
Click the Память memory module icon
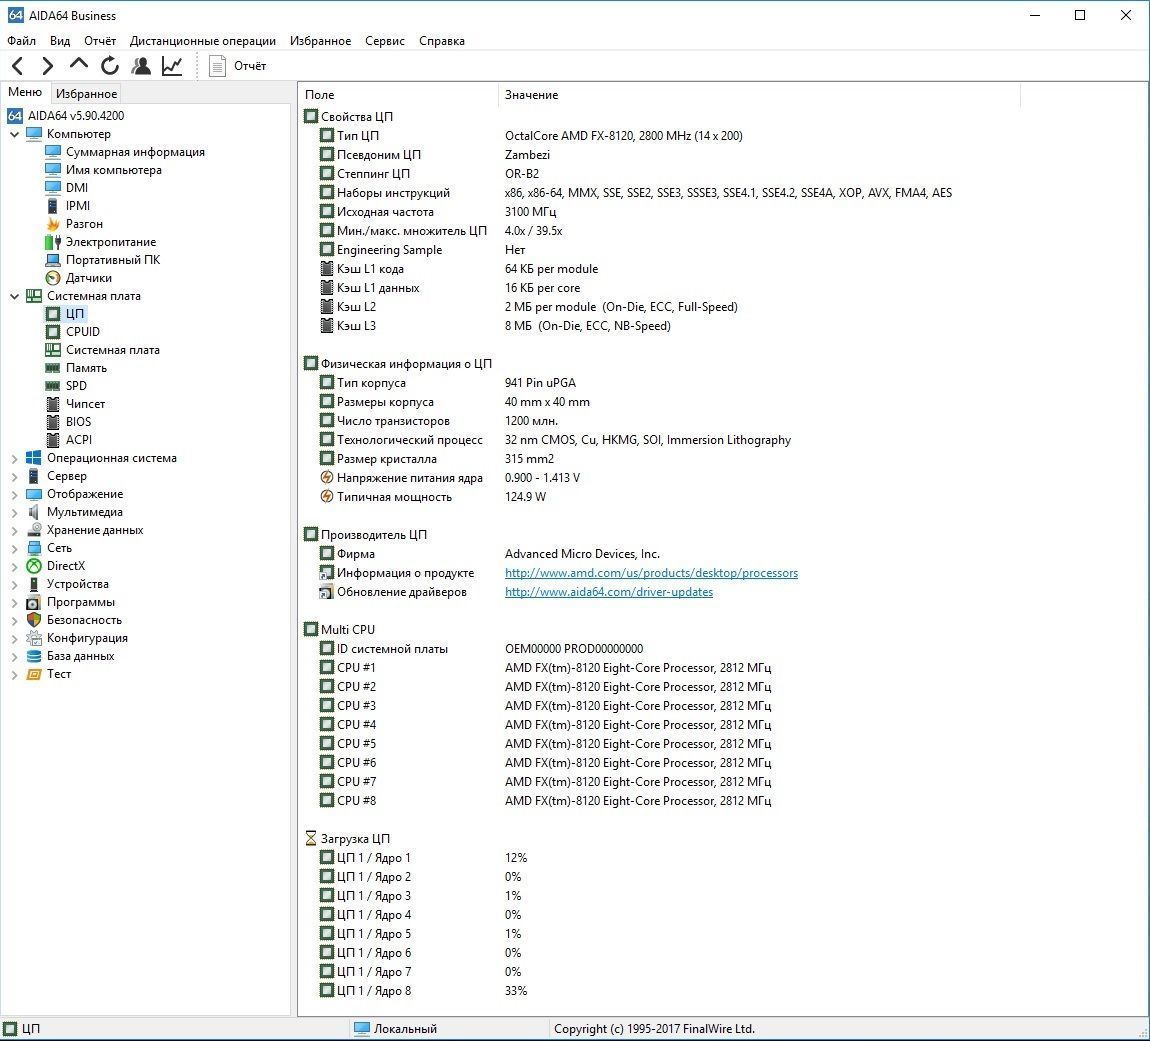coord(53,368)
